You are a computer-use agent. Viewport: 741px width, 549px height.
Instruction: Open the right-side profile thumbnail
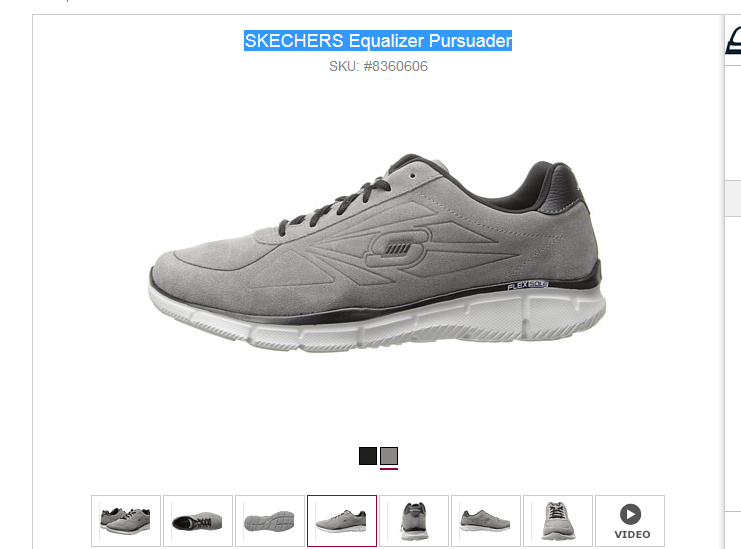(486, 521)
